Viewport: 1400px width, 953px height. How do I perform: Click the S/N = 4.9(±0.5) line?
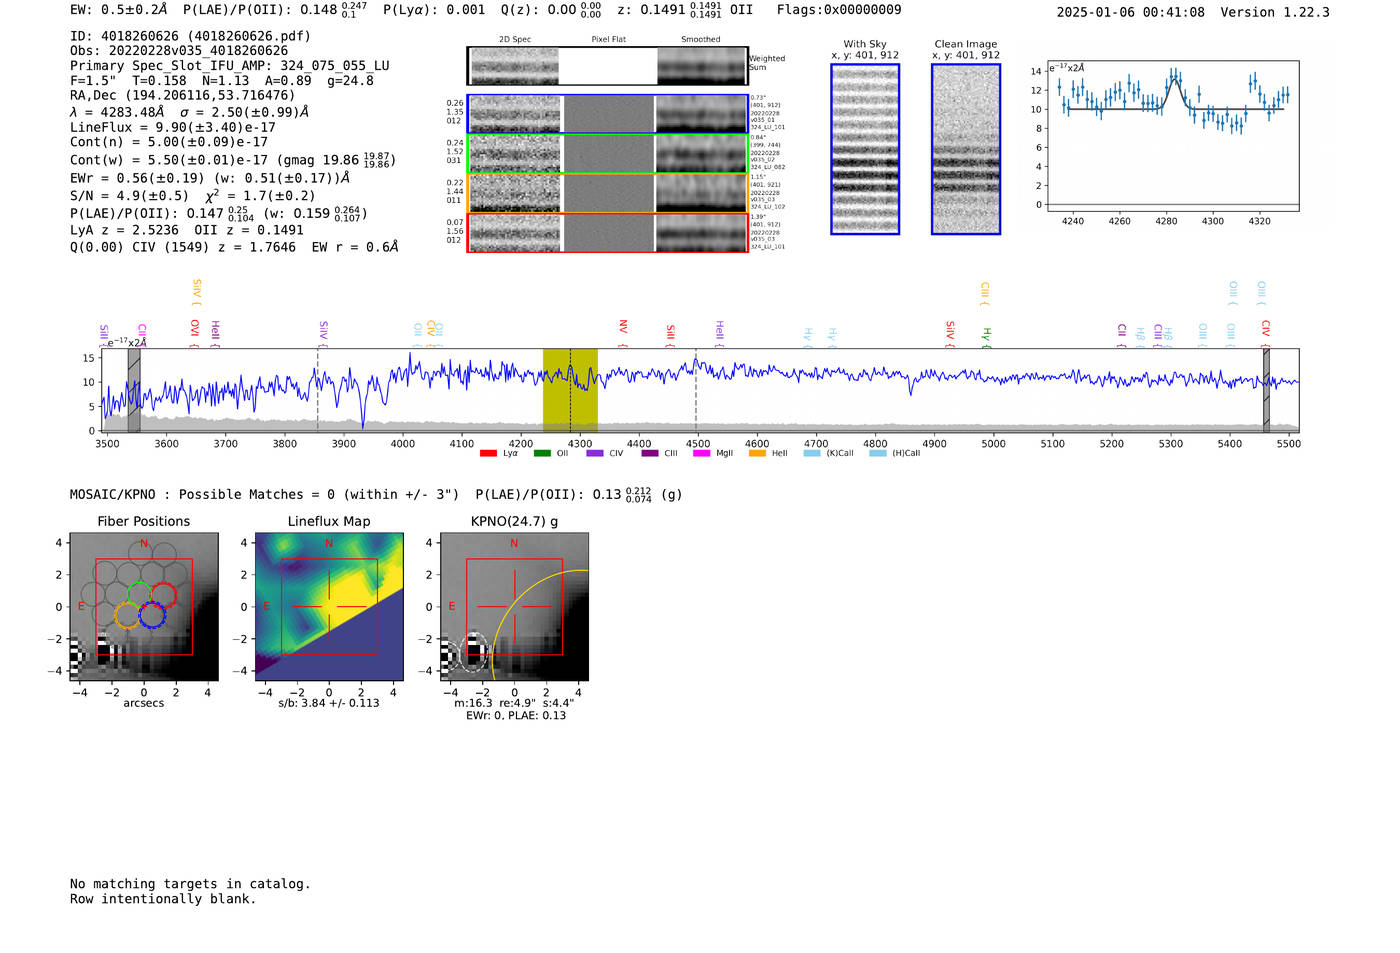point(192,195)
